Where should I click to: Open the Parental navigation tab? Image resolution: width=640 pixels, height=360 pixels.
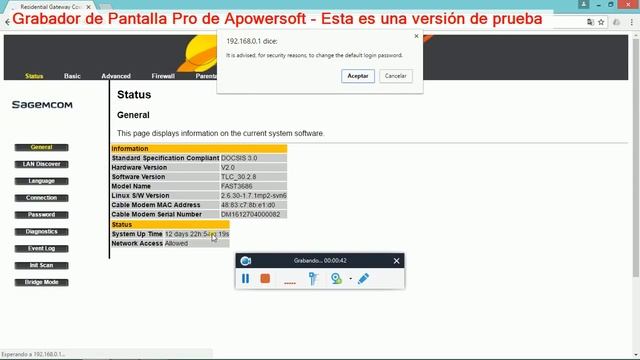point(206,76)
